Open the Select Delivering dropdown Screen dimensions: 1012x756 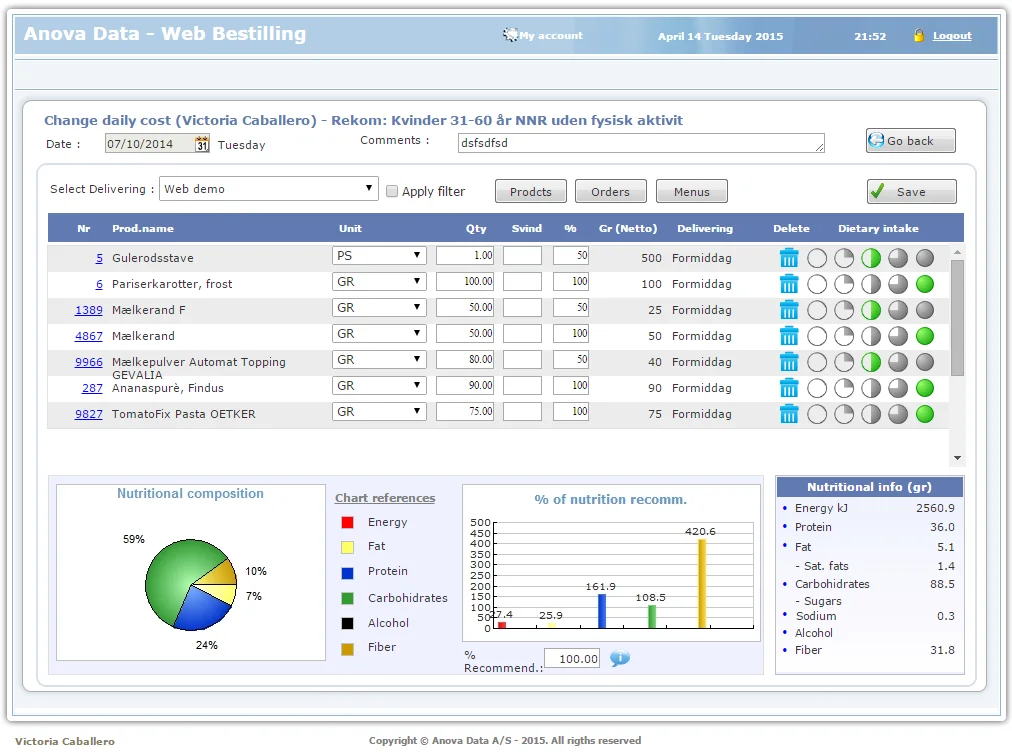269,189
